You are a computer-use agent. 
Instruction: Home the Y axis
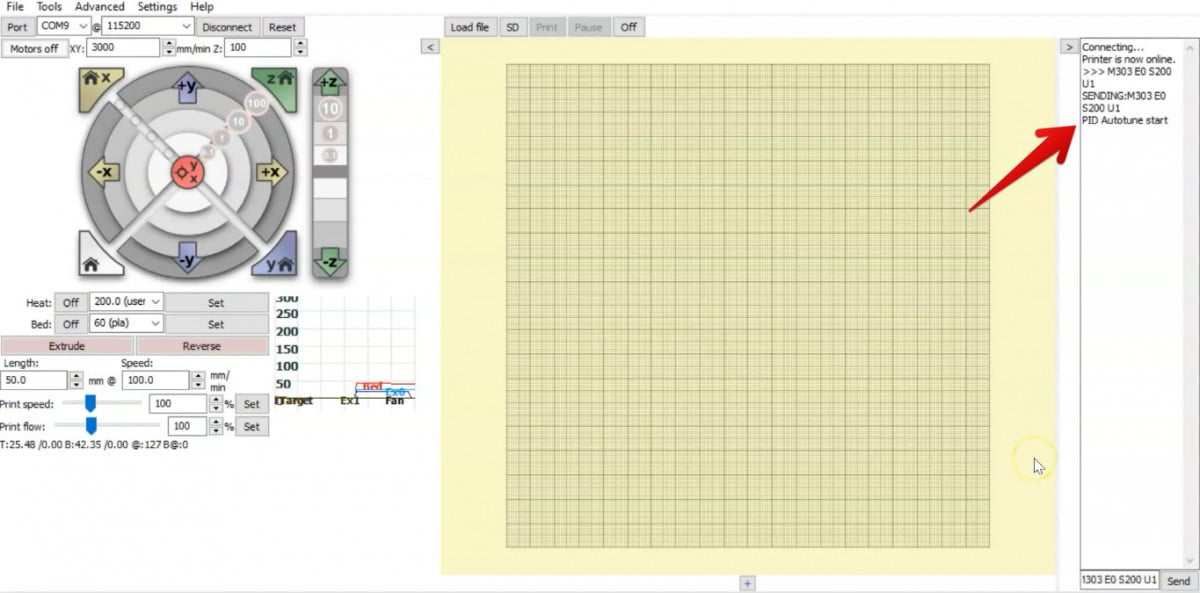click(x=279, y=262)
